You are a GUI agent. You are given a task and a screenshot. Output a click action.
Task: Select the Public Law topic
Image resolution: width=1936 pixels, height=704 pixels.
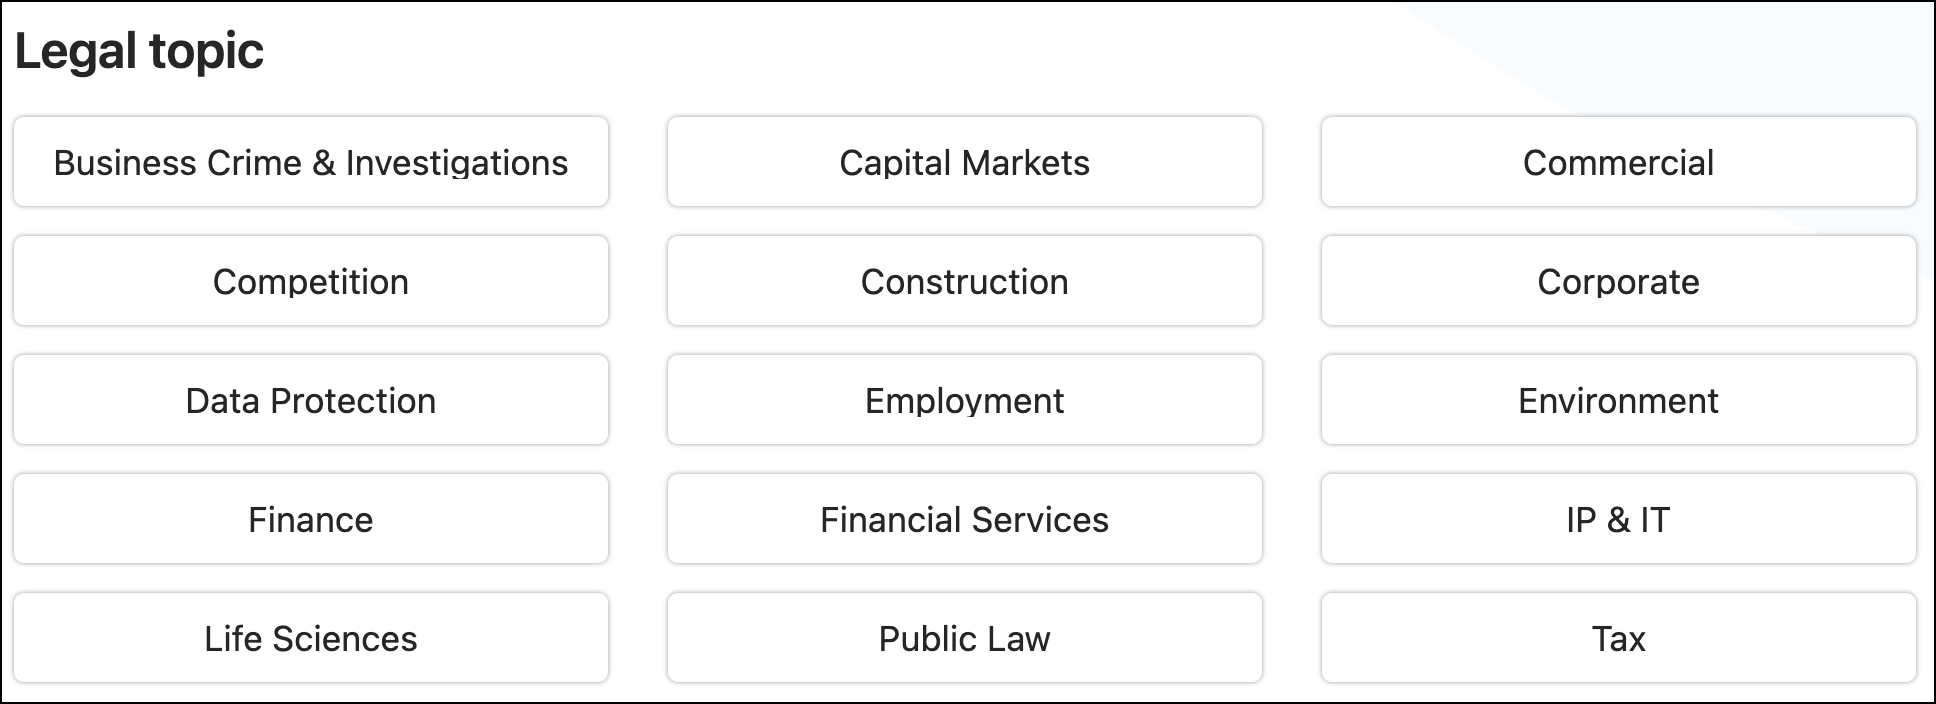964,638
